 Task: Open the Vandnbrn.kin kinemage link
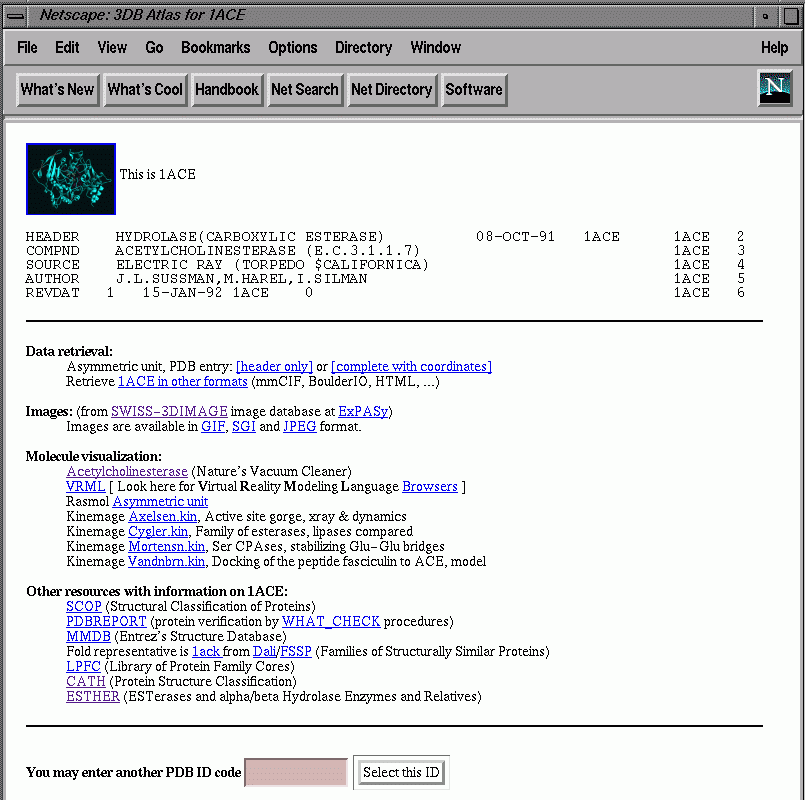166,561
